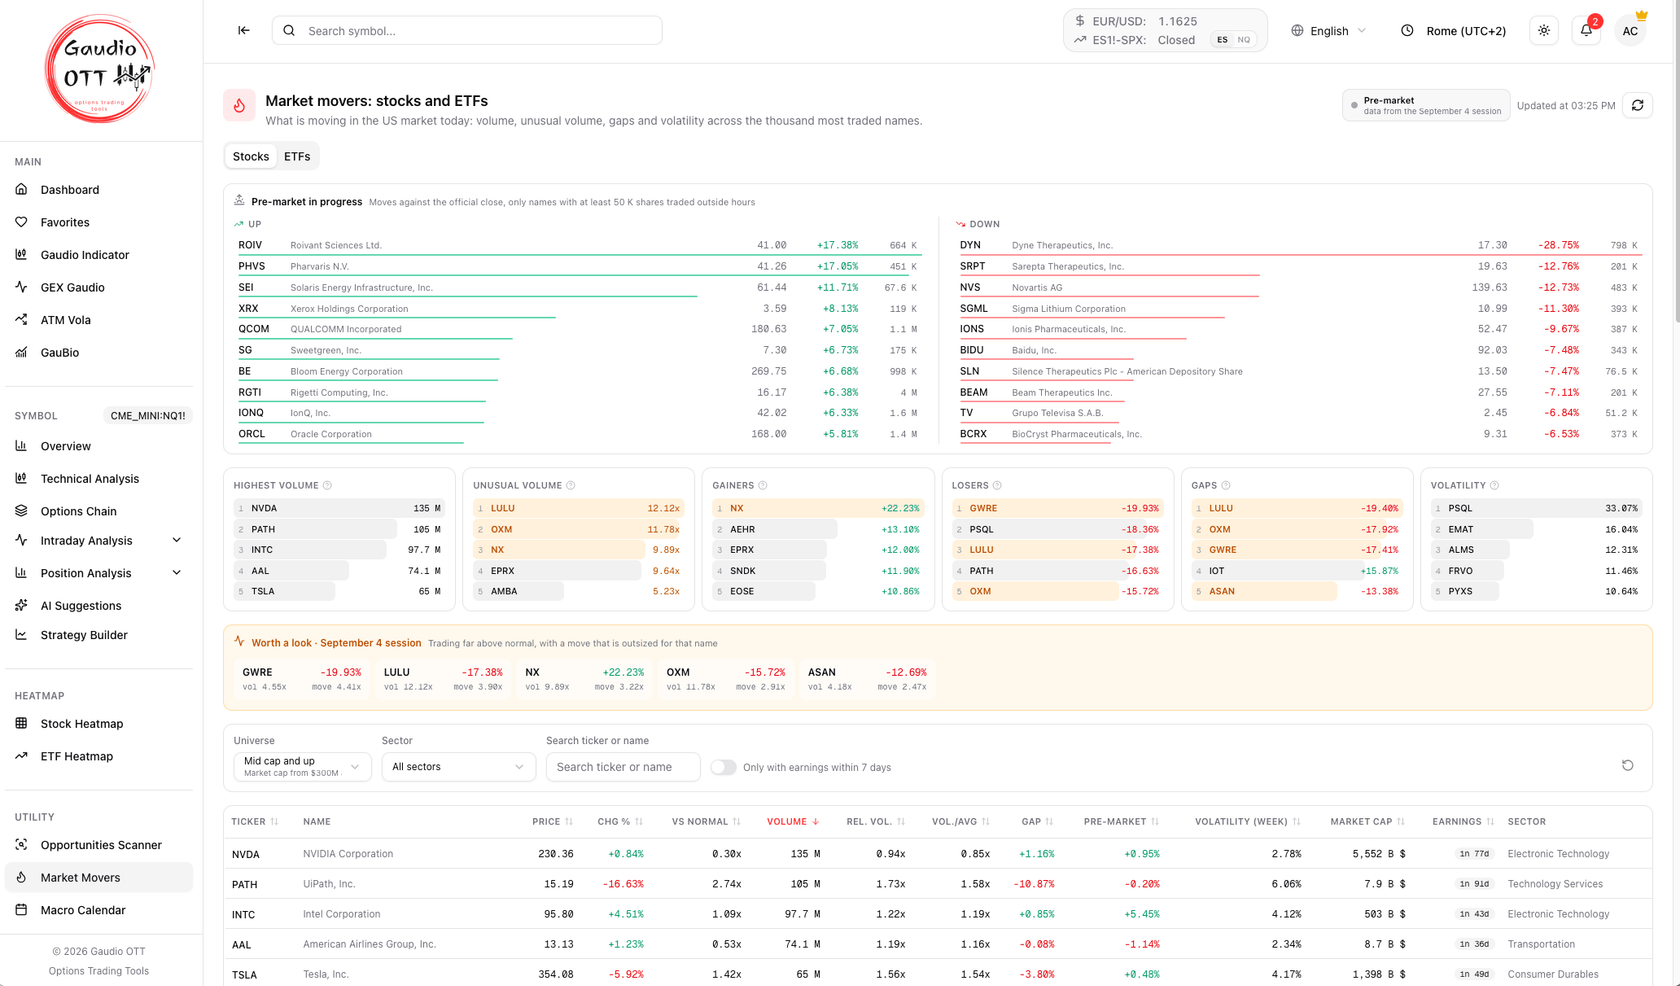Screen dimensions: 1680x986
Task: Sort table by Volume column
Action: point(793,822)
